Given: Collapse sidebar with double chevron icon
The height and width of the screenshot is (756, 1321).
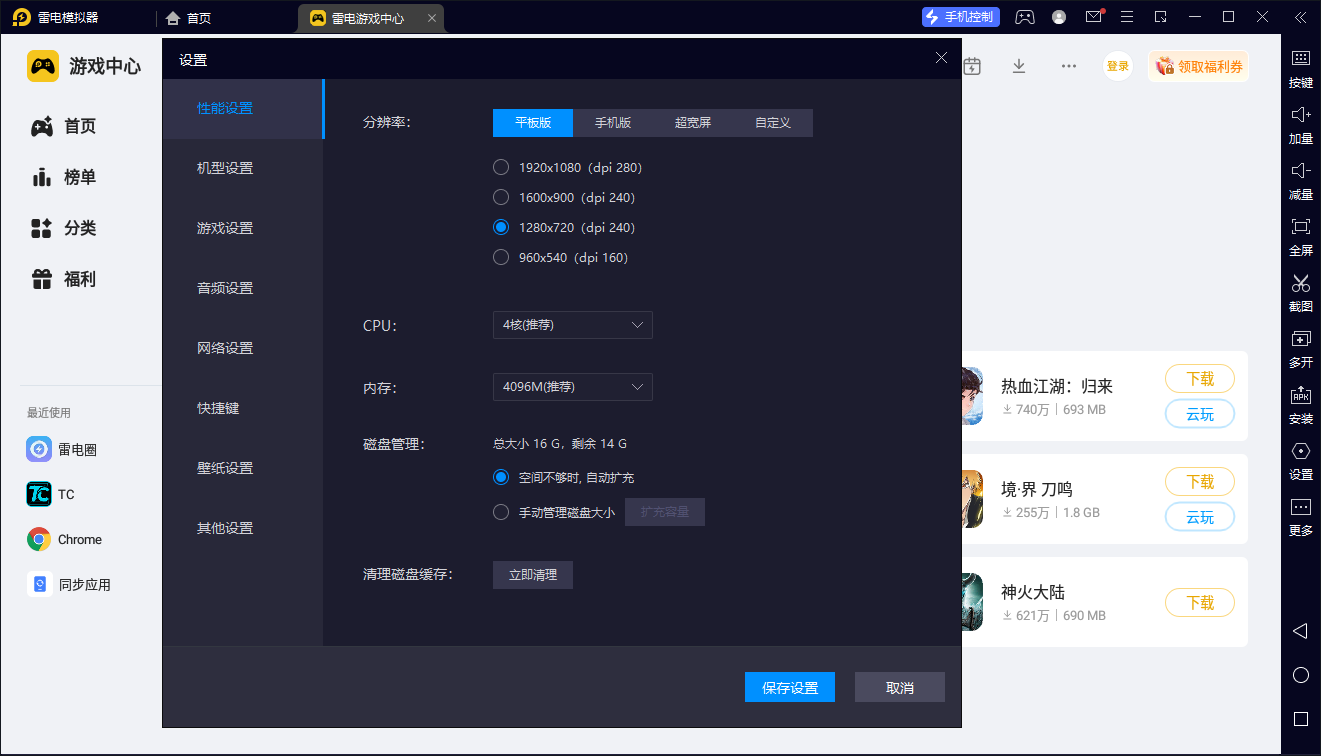Looking at the screenshot, I should click(x=1300, y=17).
